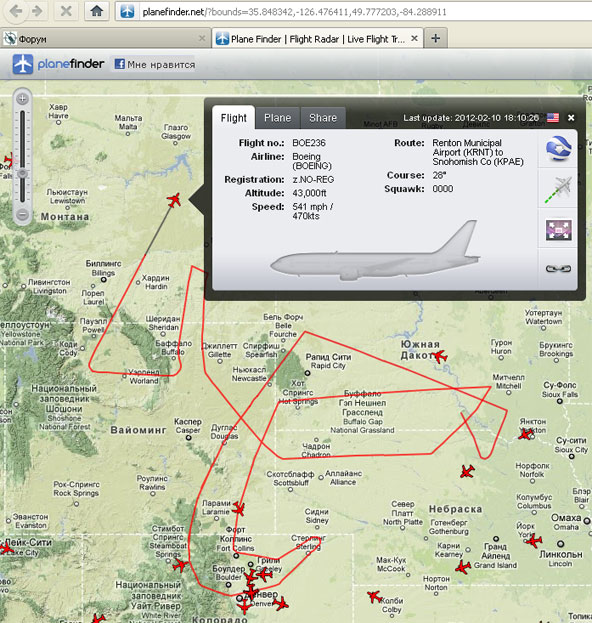Click the Facebook Мне нравится button
592x623 pixels.
pos(155,64)
